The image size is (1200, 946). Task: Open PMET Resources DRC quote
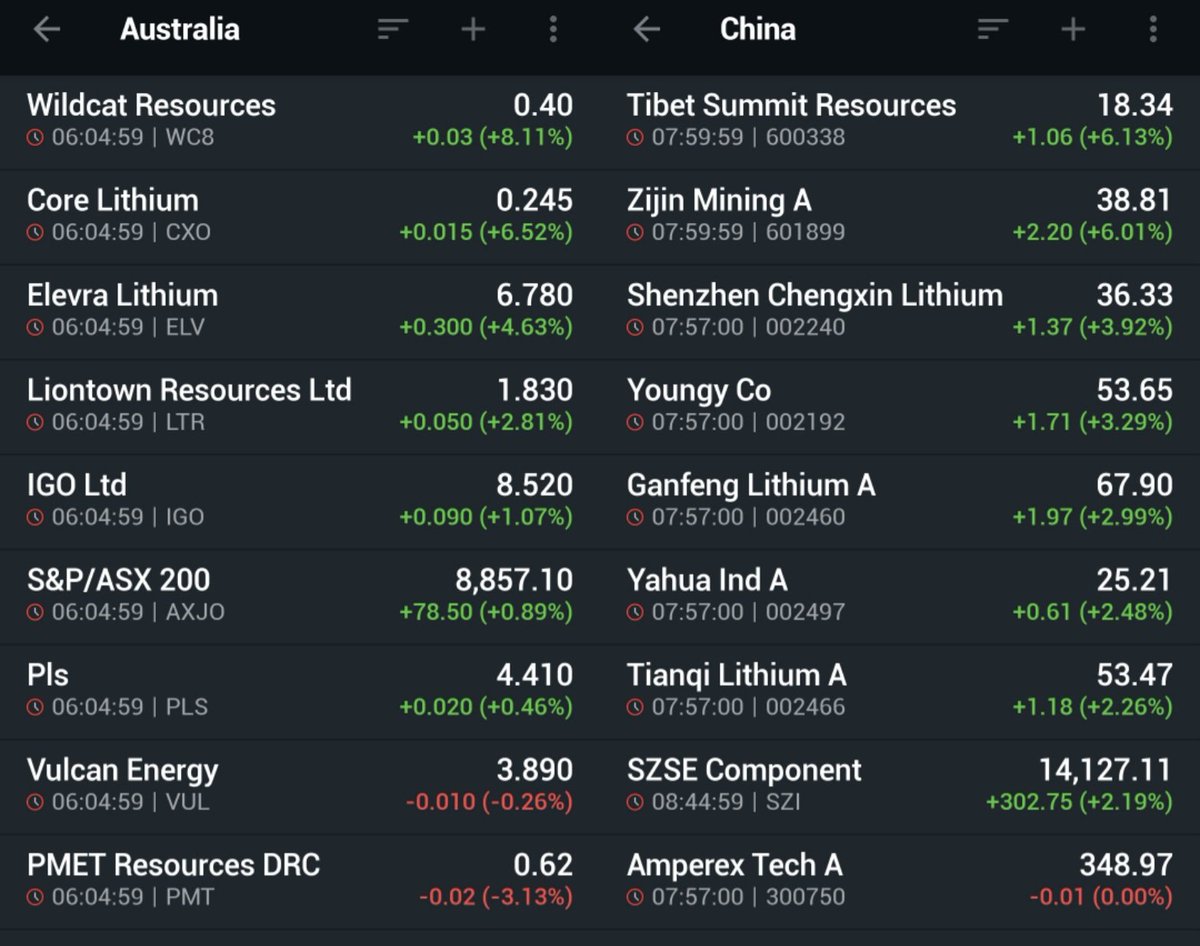(x=300, y=882)
